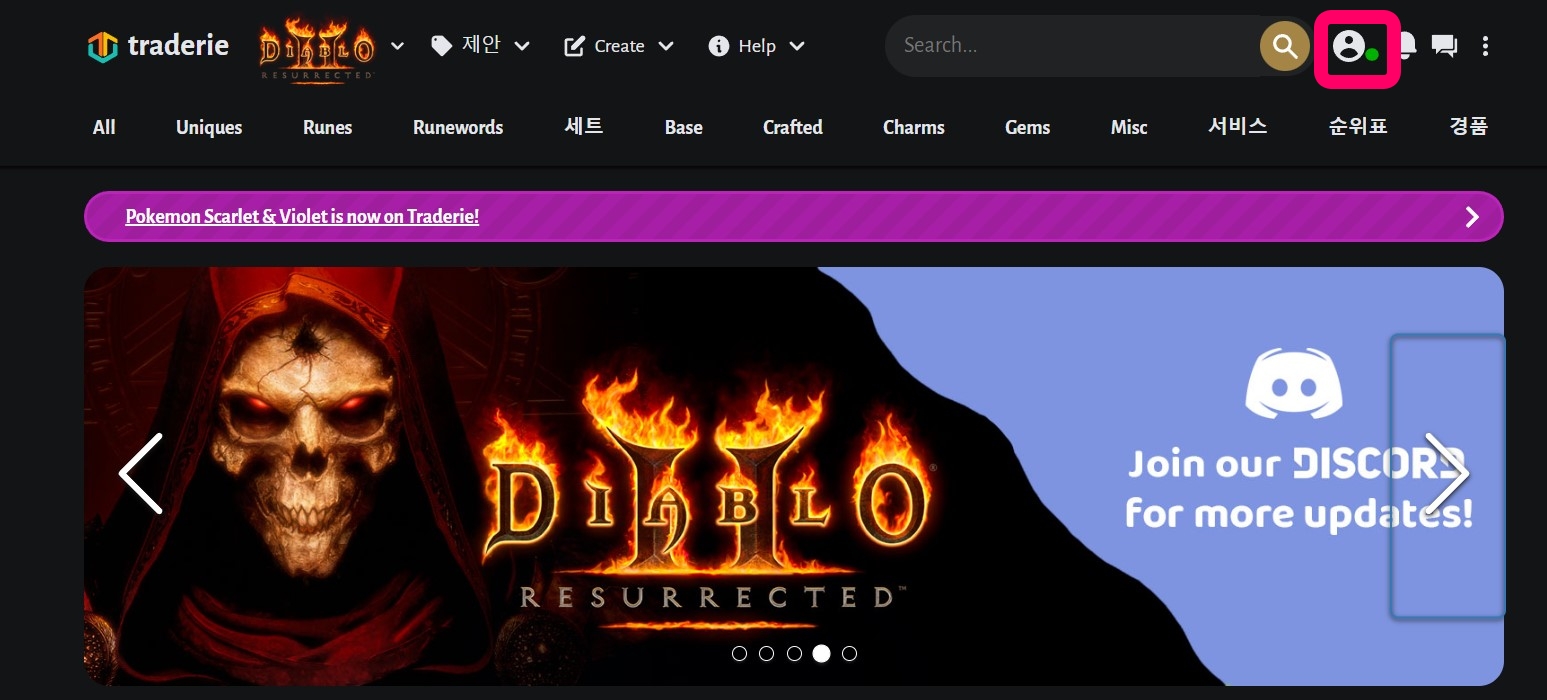Open the Charms category
This screenshot has width=1547, height=700.
914,127
